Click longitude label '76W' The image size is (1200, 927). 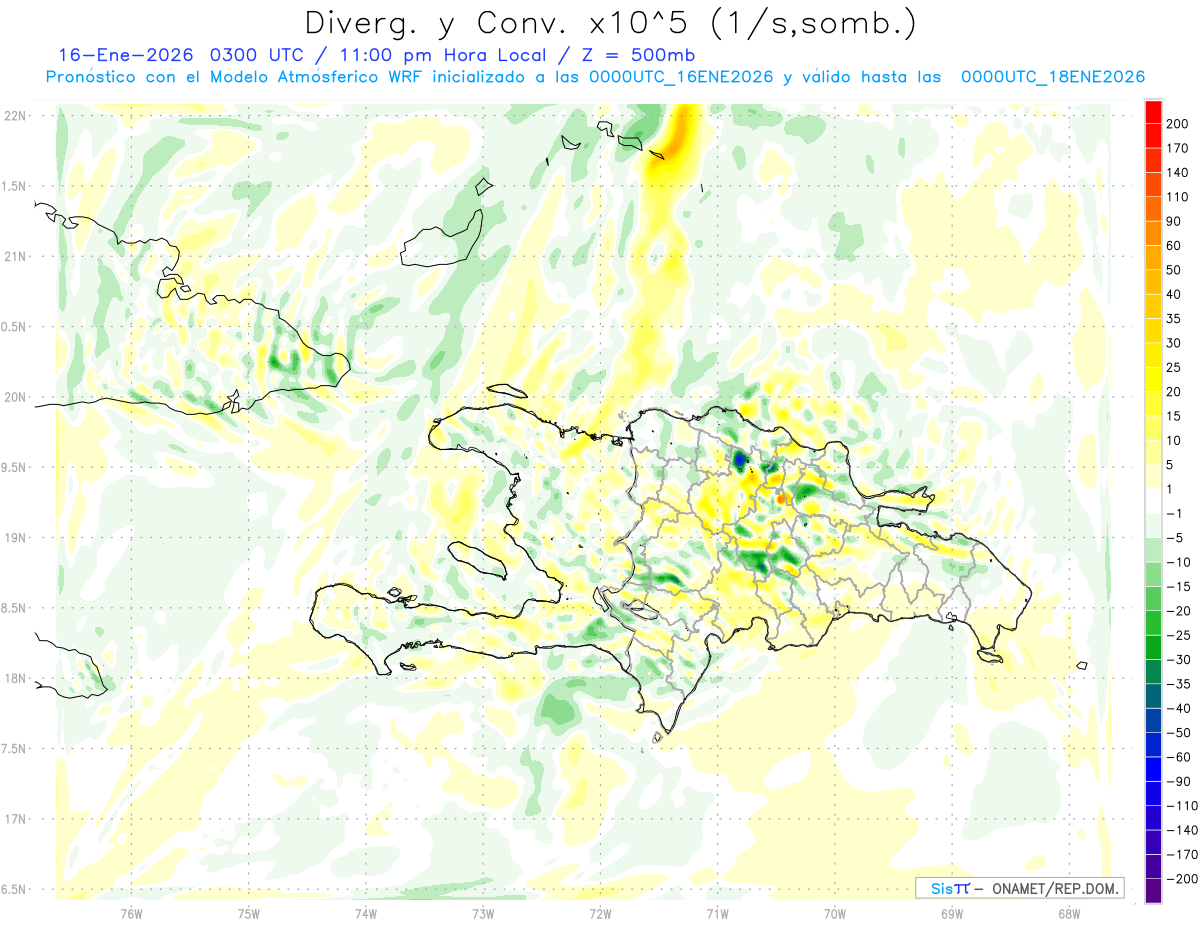(131, 914)
